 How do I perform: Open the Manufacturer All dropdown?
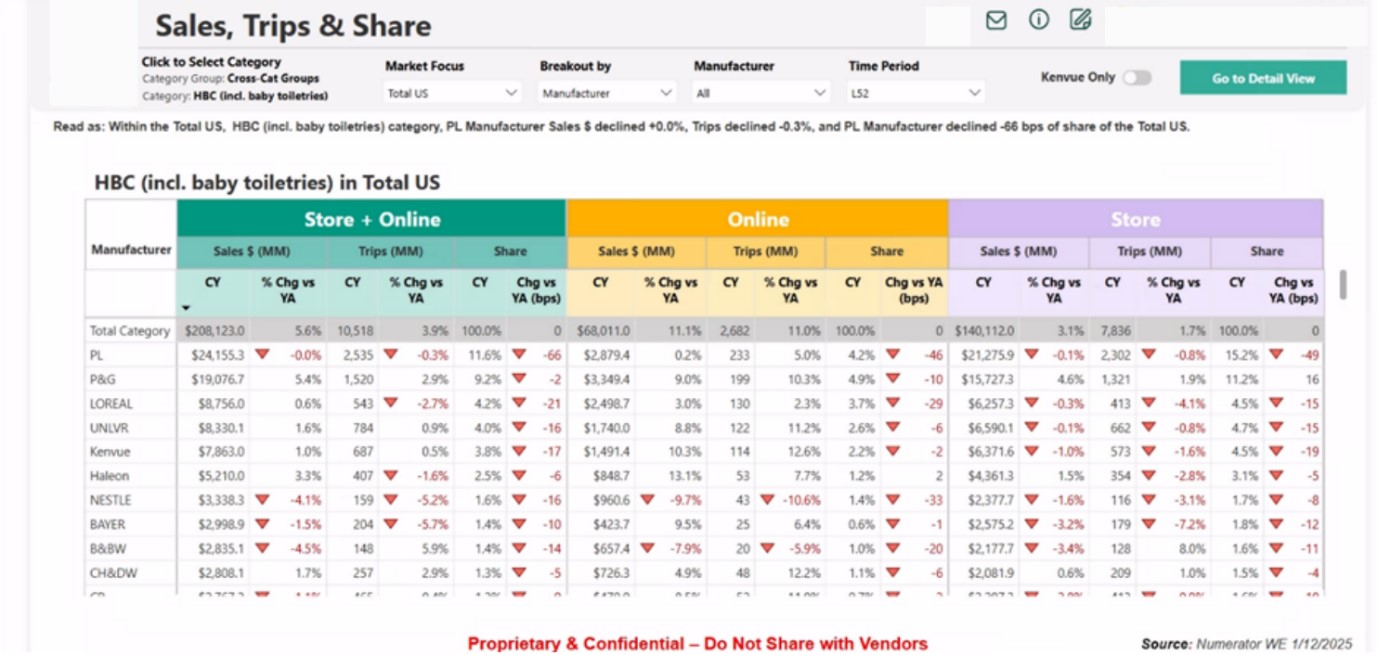(761, 93)
